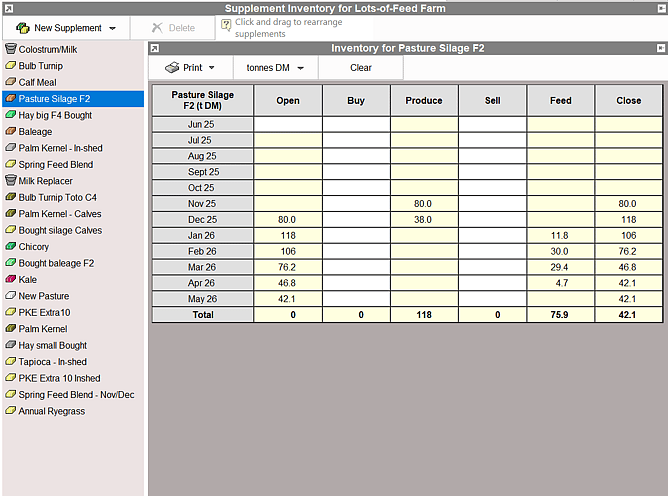The width and height of the screenshot is (668, 496).
Task: Click the Produce column header
Action: pyautogui.click(x=424, y=101)
